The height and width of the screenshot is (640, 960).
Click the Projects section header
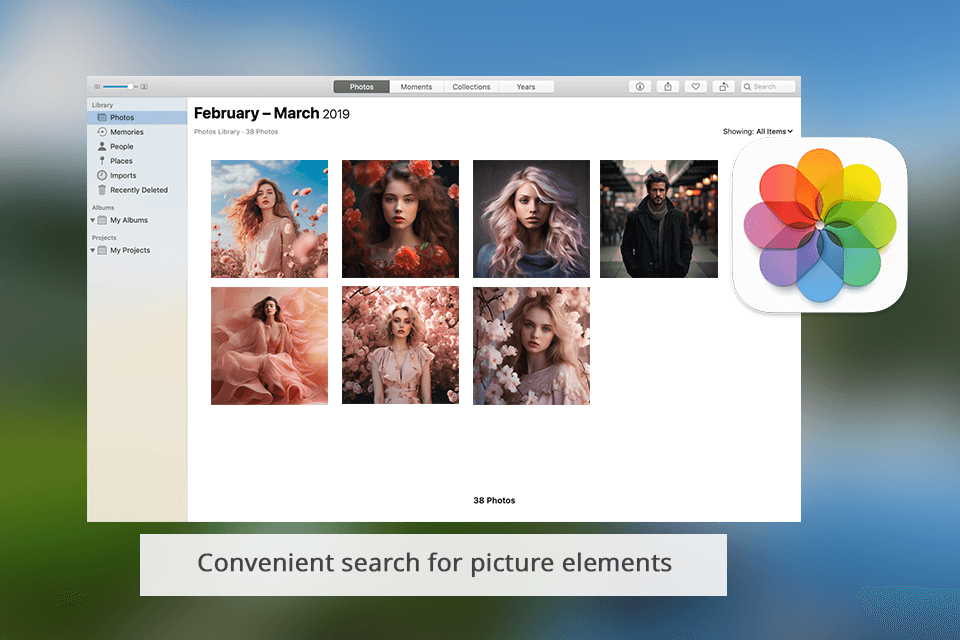[x=104, y=238]
